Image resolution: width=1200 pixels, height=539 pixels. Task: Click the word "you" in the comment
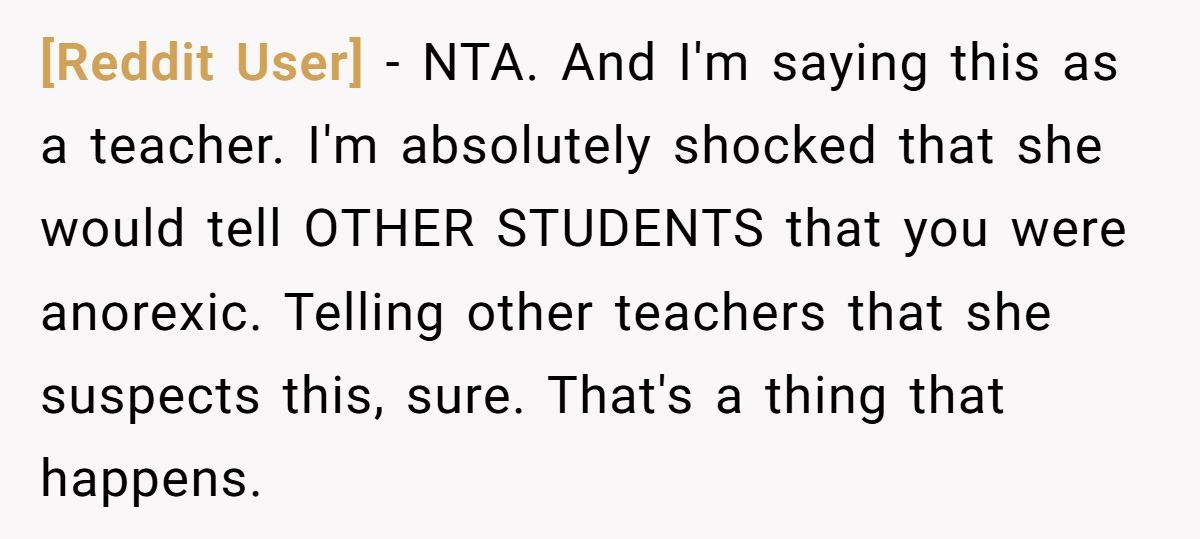coord(947,232)
